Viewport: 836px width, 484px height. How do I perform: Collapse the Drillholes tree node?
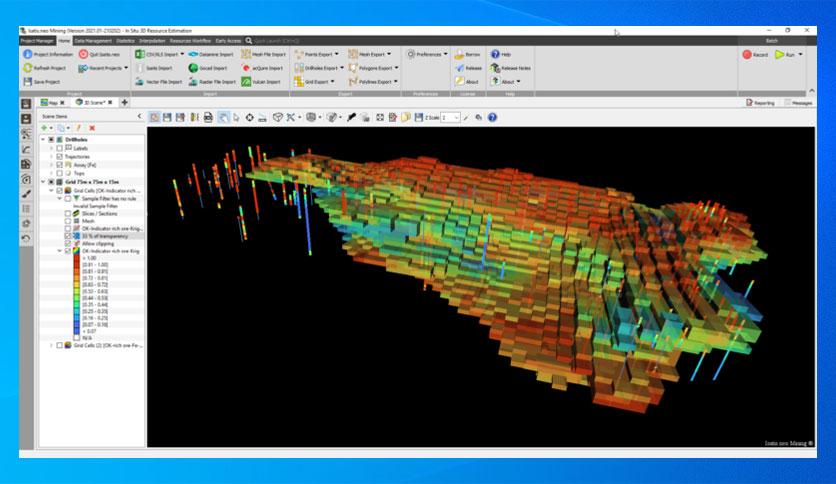click(43, 140)
